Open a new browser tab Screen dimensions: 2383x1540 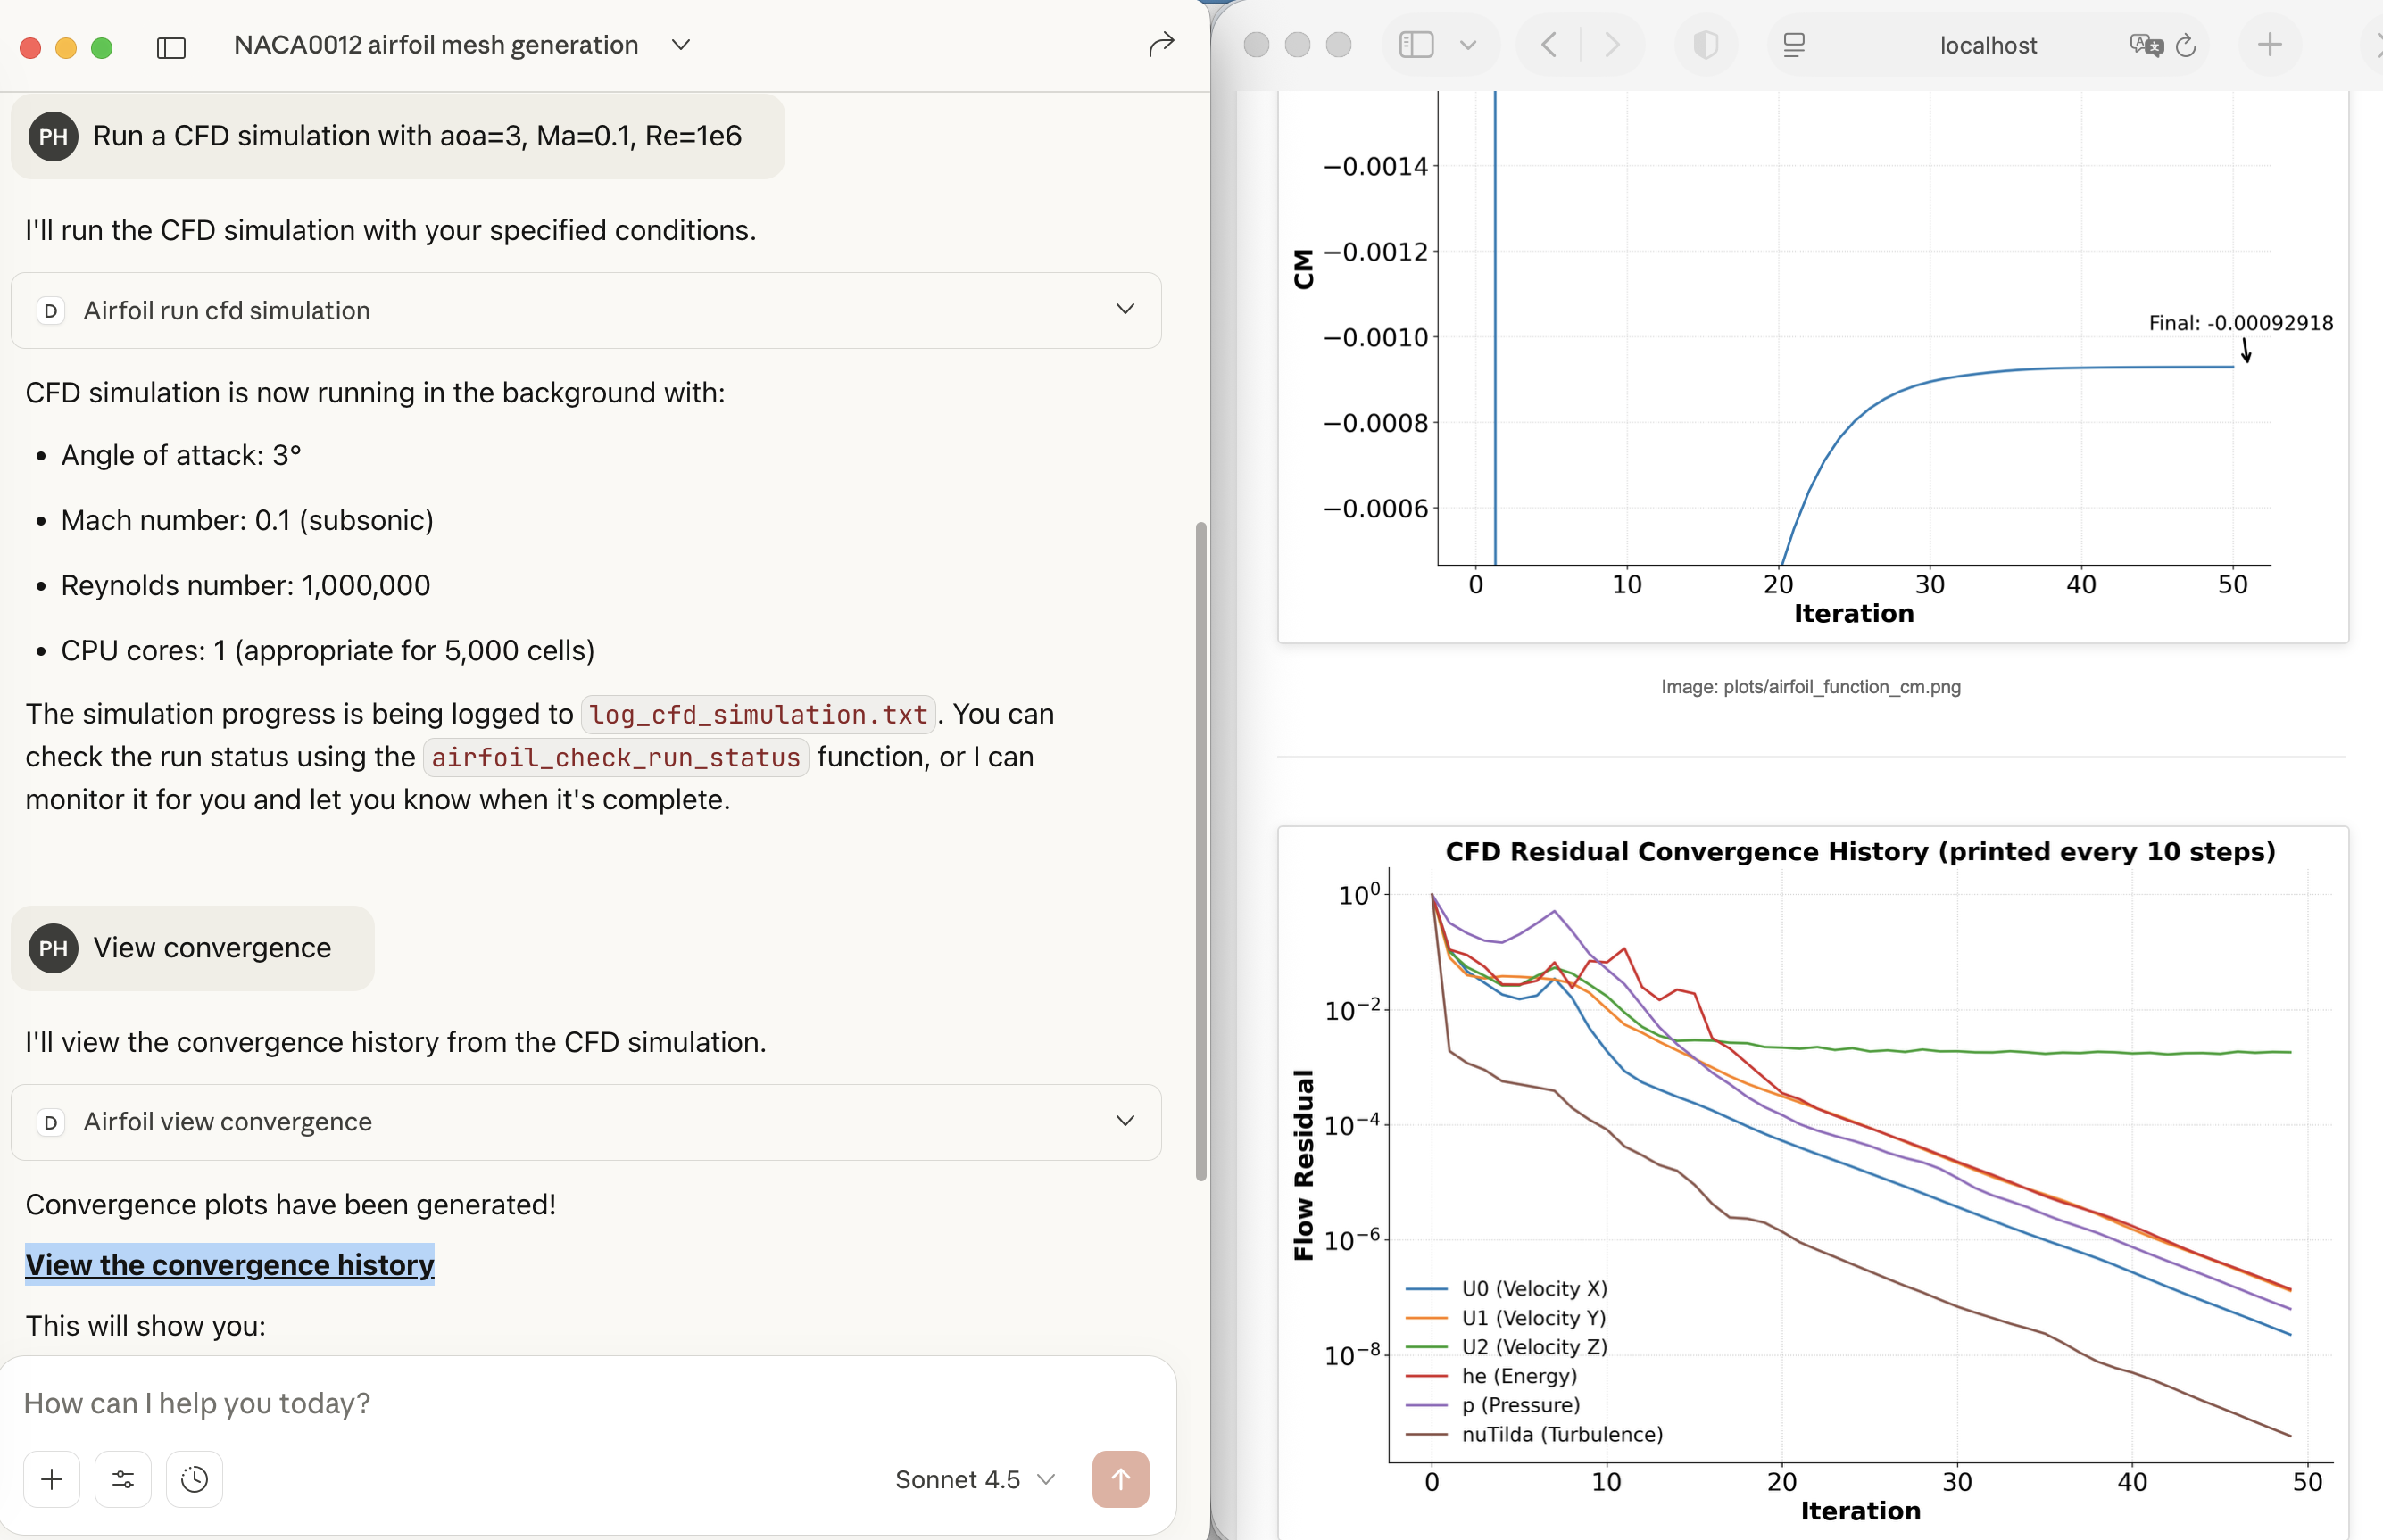(x=2269, y=45)
